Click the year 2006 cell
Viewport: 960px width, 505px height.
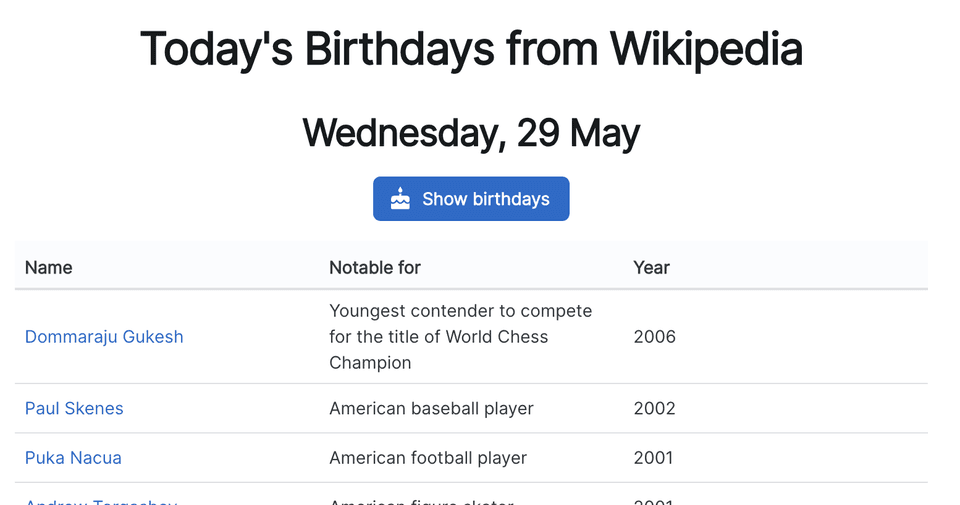(654, 337)
